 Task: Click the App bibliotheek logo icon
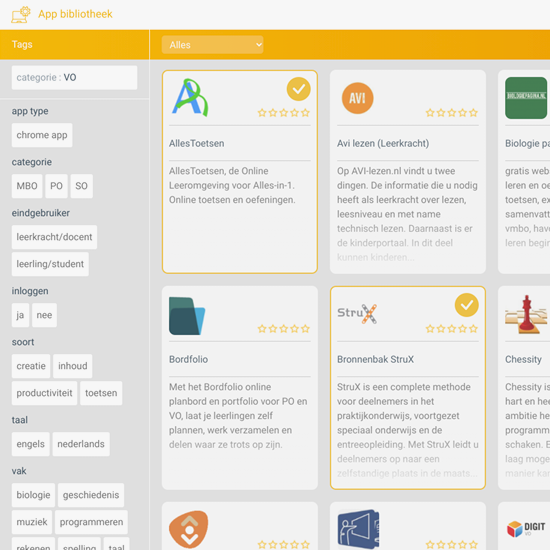(21, 14)
